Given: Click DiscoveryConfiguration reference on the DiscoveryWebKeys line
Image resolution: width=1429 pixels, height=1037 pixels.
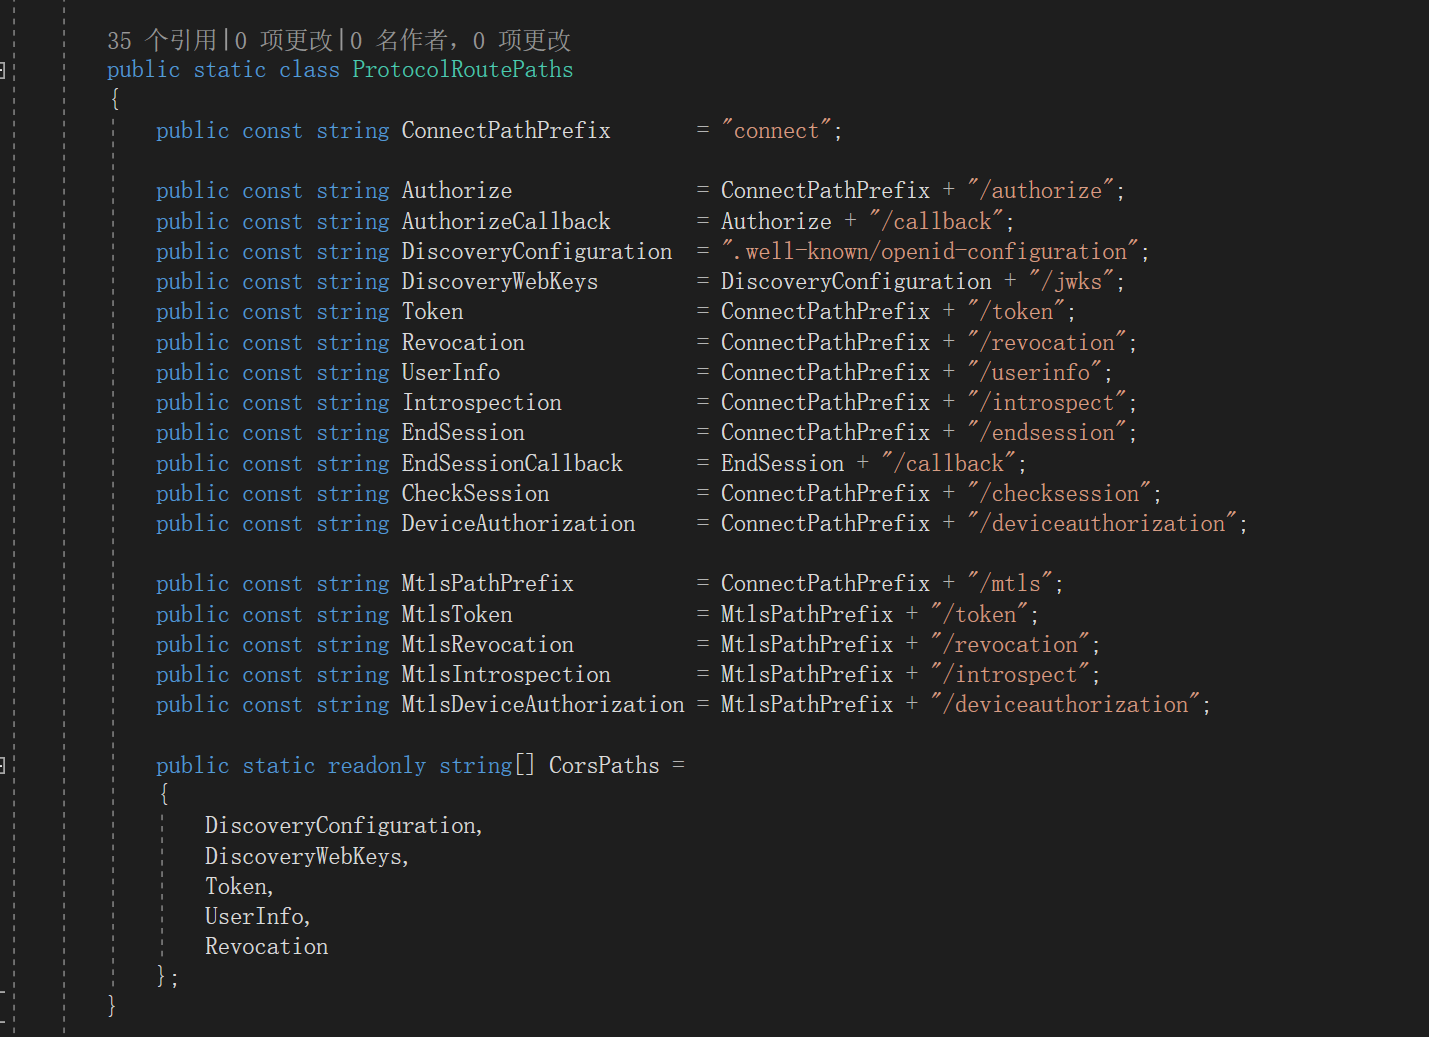Looking at the screenshot, I should point(856,282).
